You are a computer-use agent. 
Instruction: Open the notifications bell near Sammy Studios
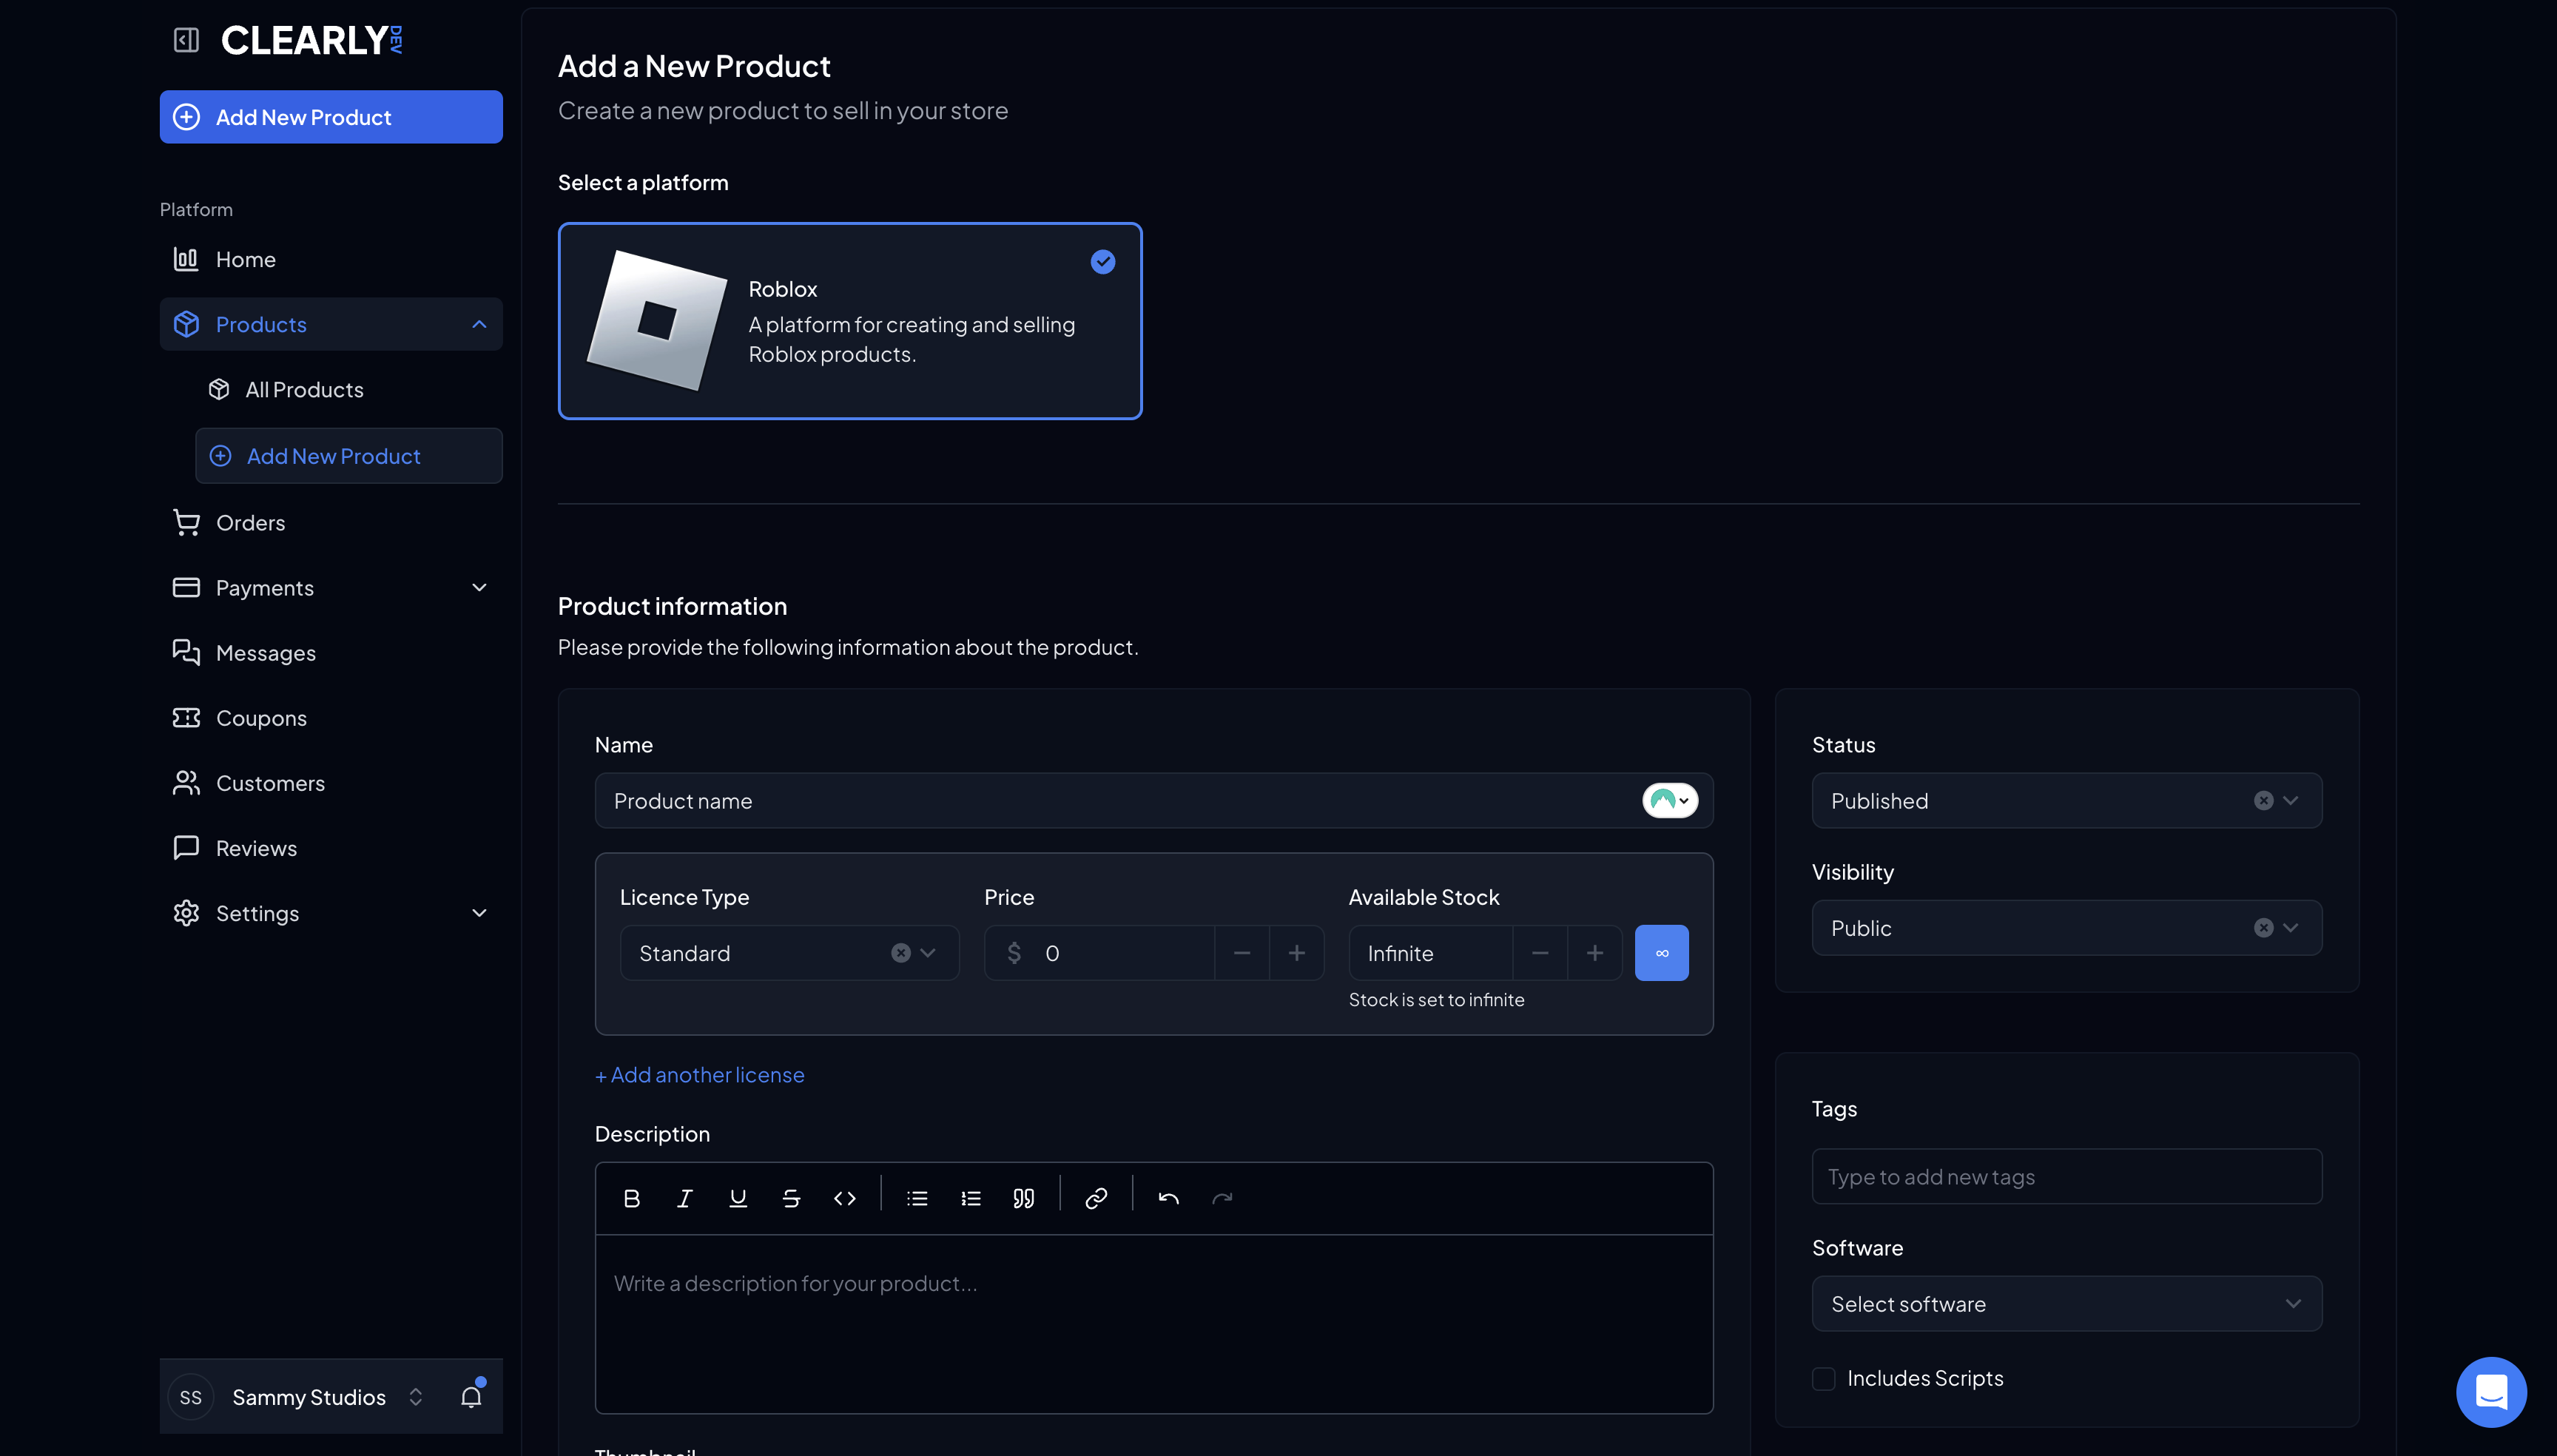click(471, 1396)
